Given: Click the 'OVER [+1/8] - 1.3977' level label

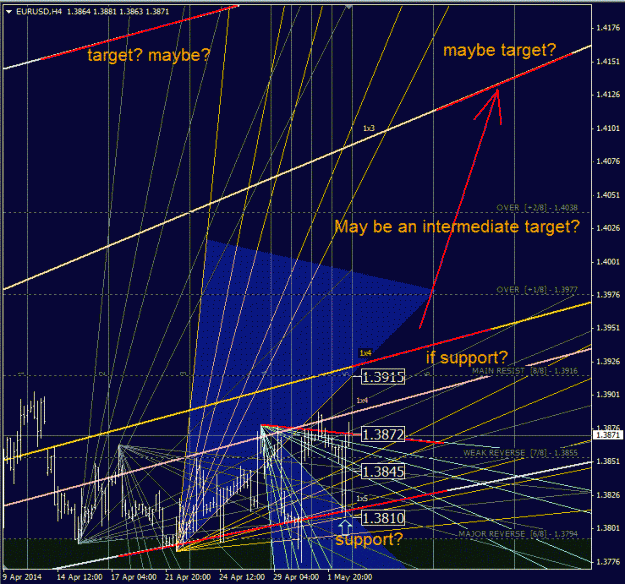Looking at the screenshot, I should 537,289.
